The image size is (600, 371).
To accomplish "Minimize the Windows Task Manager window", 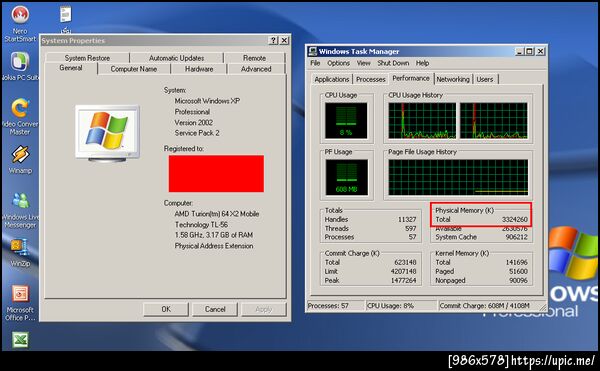I will pyautogui.click(x=519, y=51).
